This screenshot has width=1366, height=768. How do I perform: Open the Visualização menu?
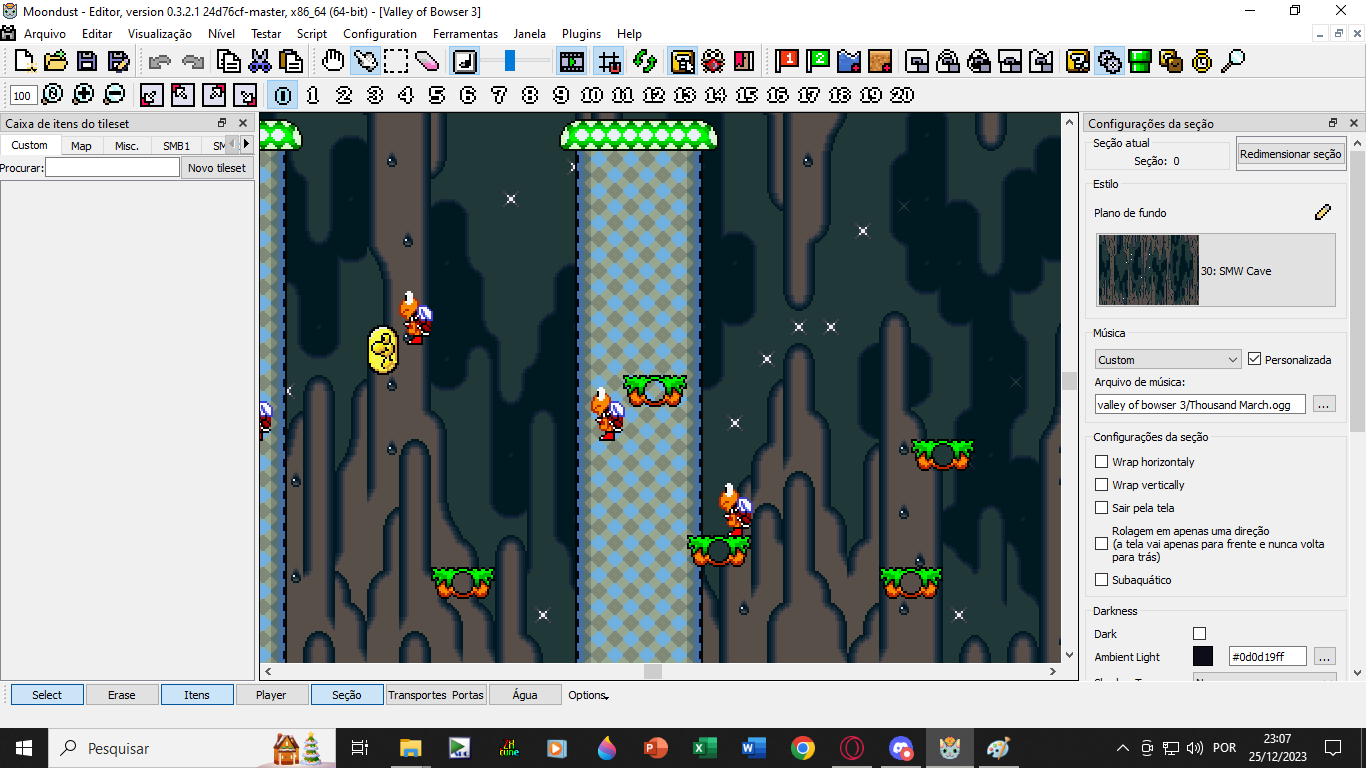tap(160, 34)
